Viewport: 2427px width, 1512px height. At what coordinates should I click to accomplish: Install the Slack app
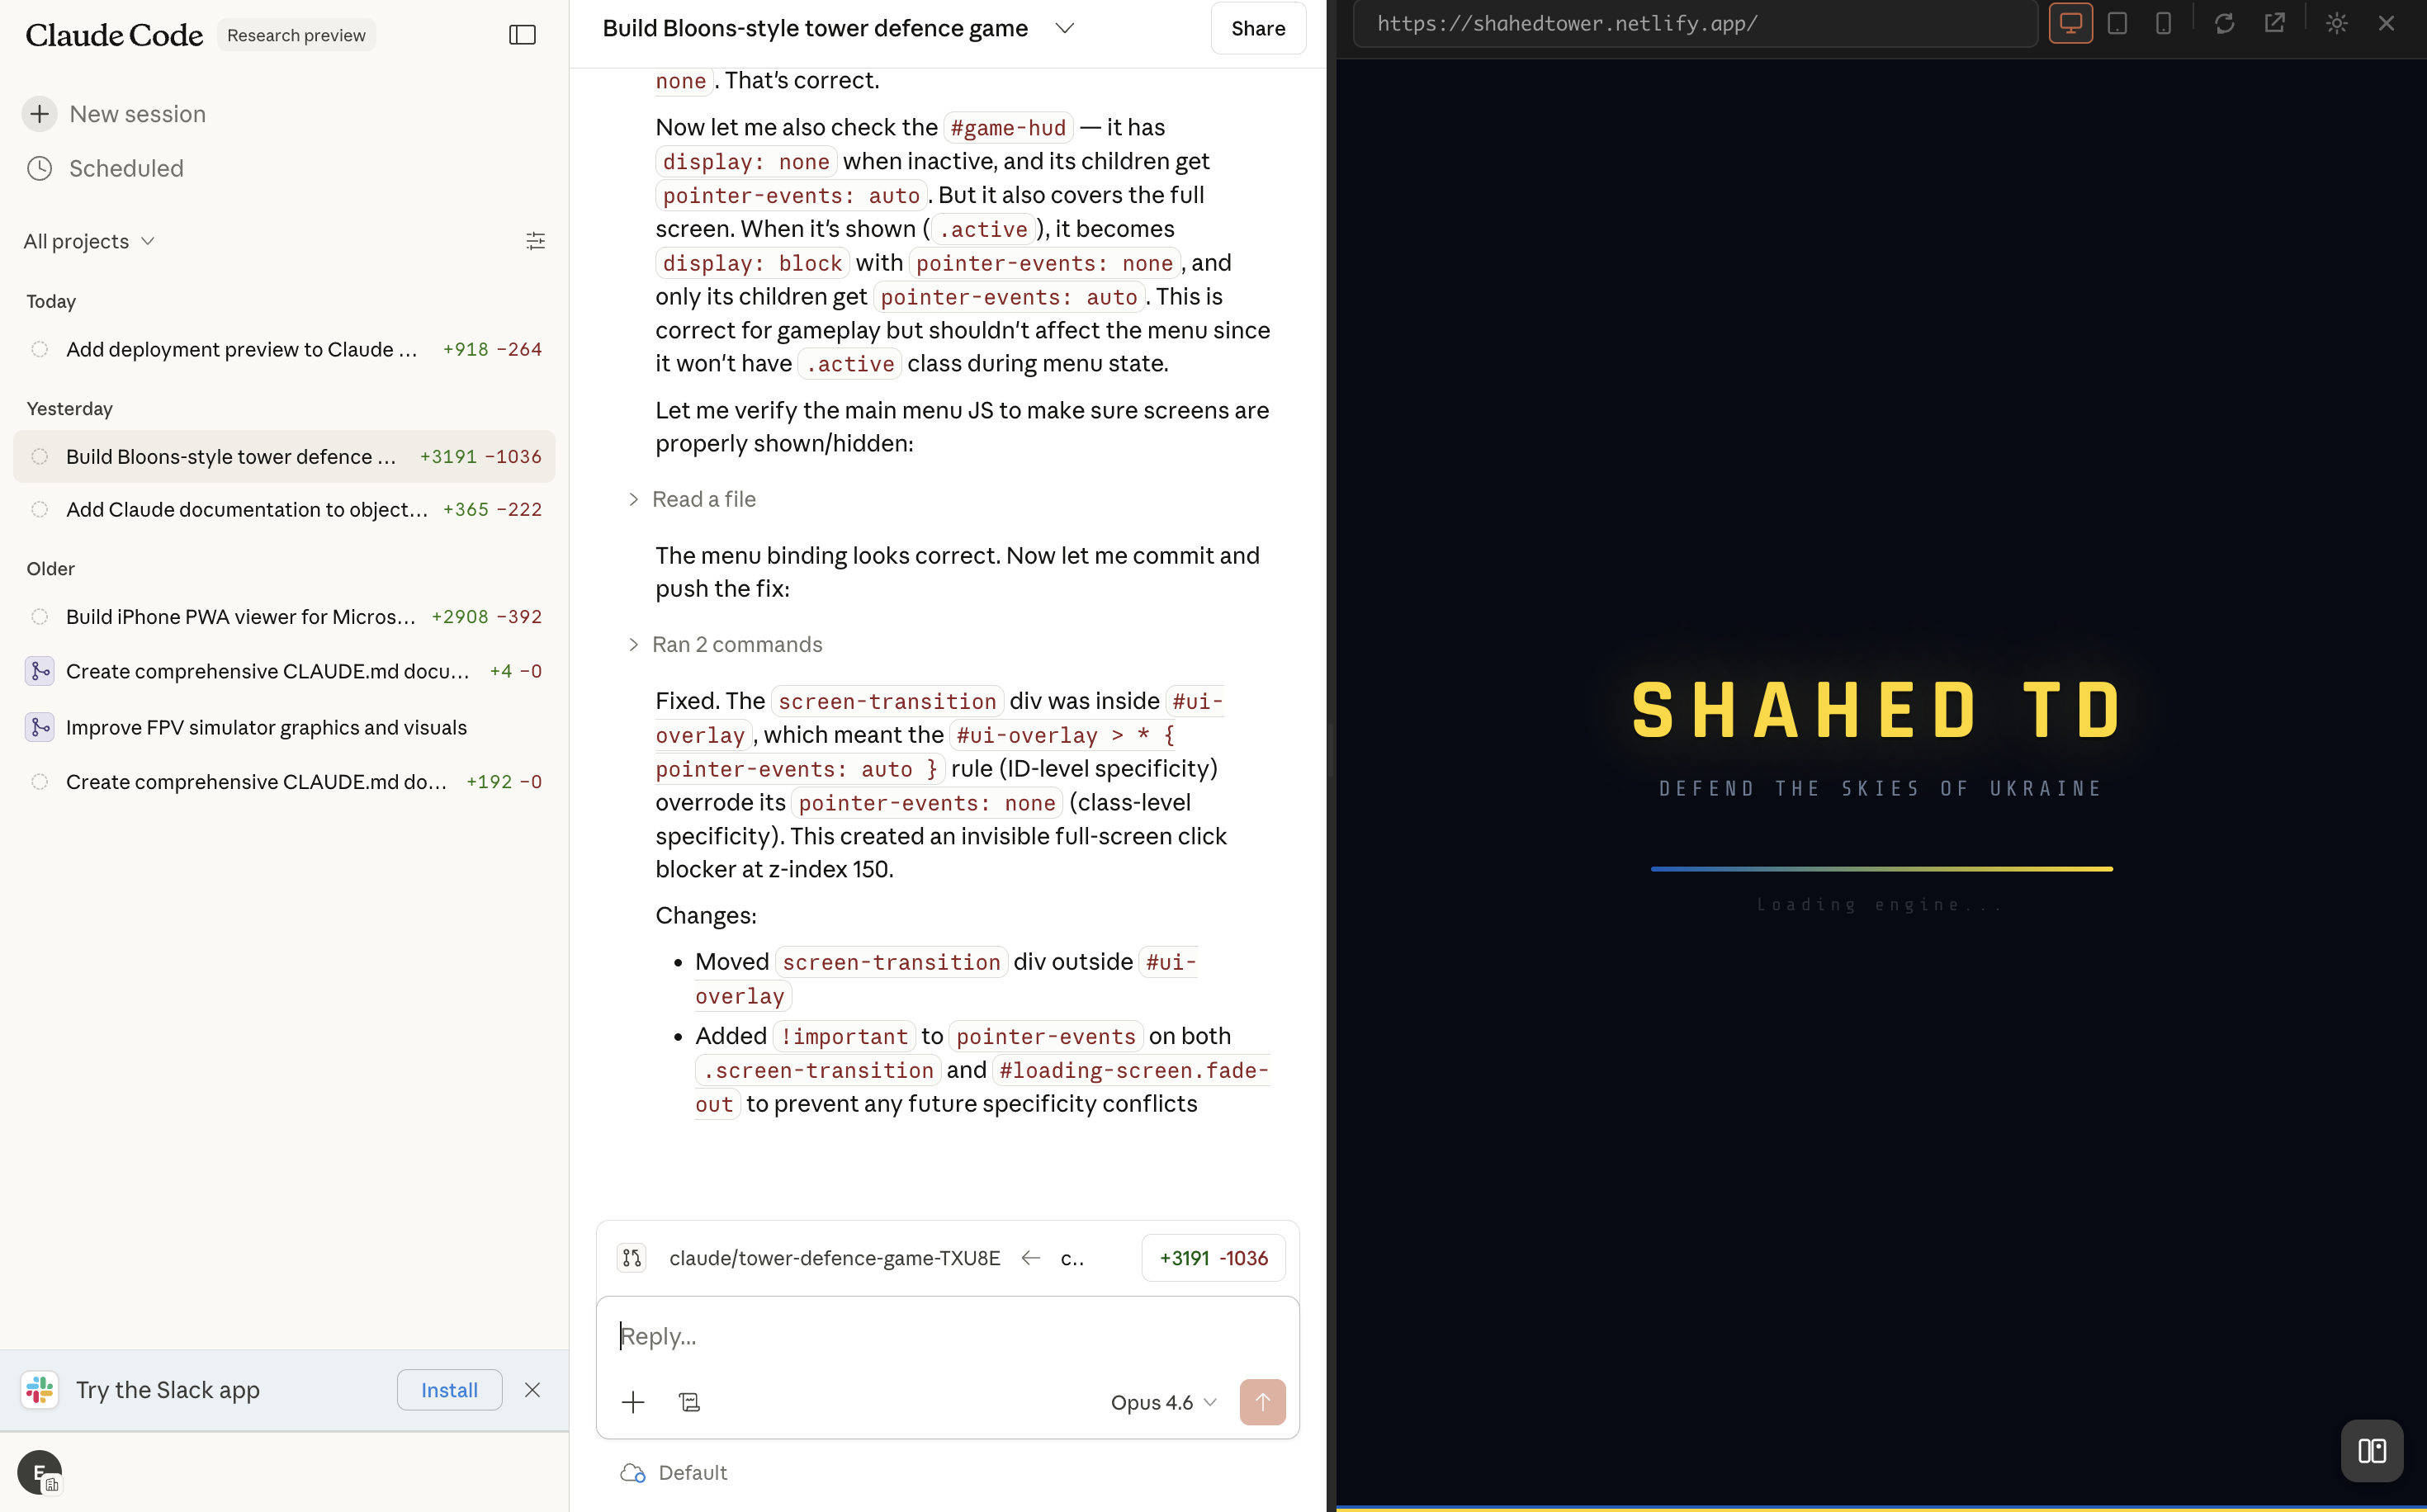449,1390
